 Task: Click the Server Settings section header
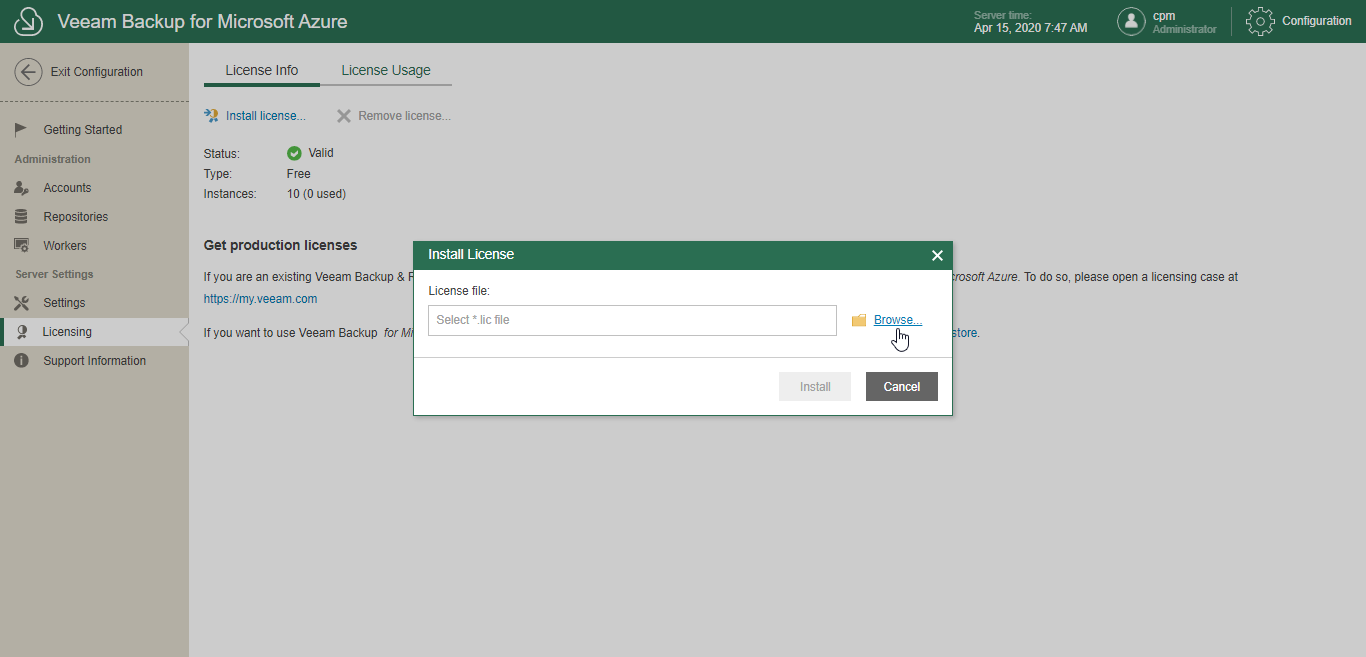click(54, 274)
